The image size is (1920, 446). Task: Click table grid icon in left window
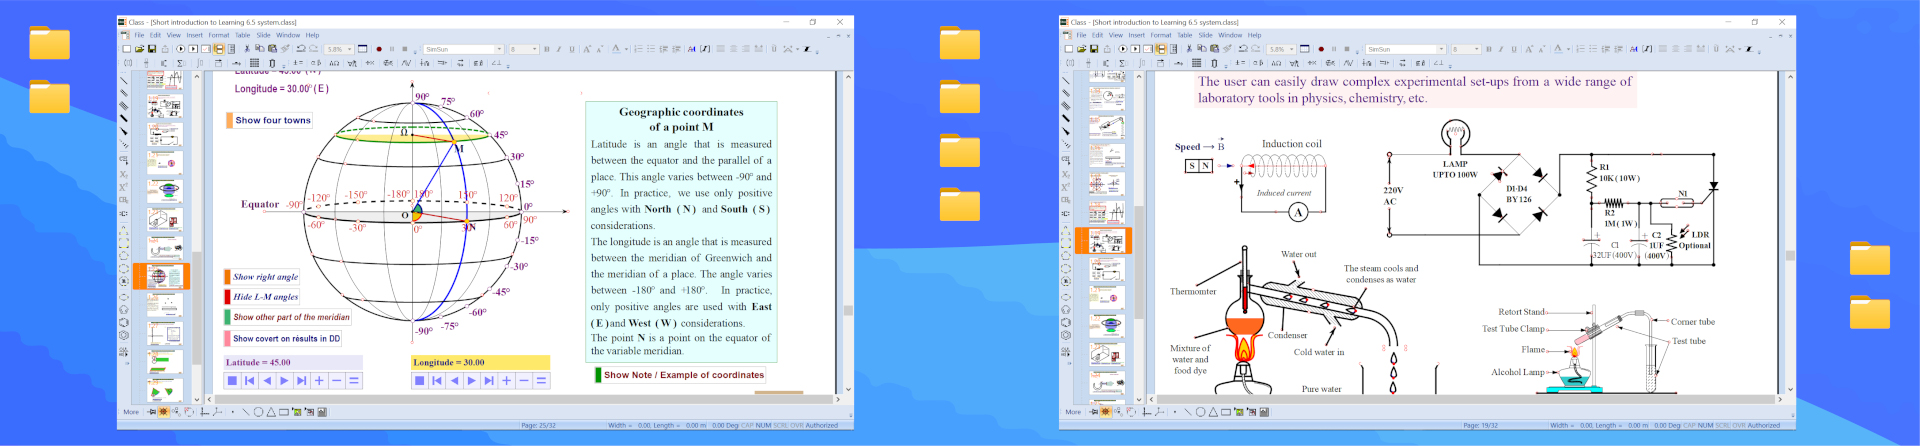pos(254,63)
